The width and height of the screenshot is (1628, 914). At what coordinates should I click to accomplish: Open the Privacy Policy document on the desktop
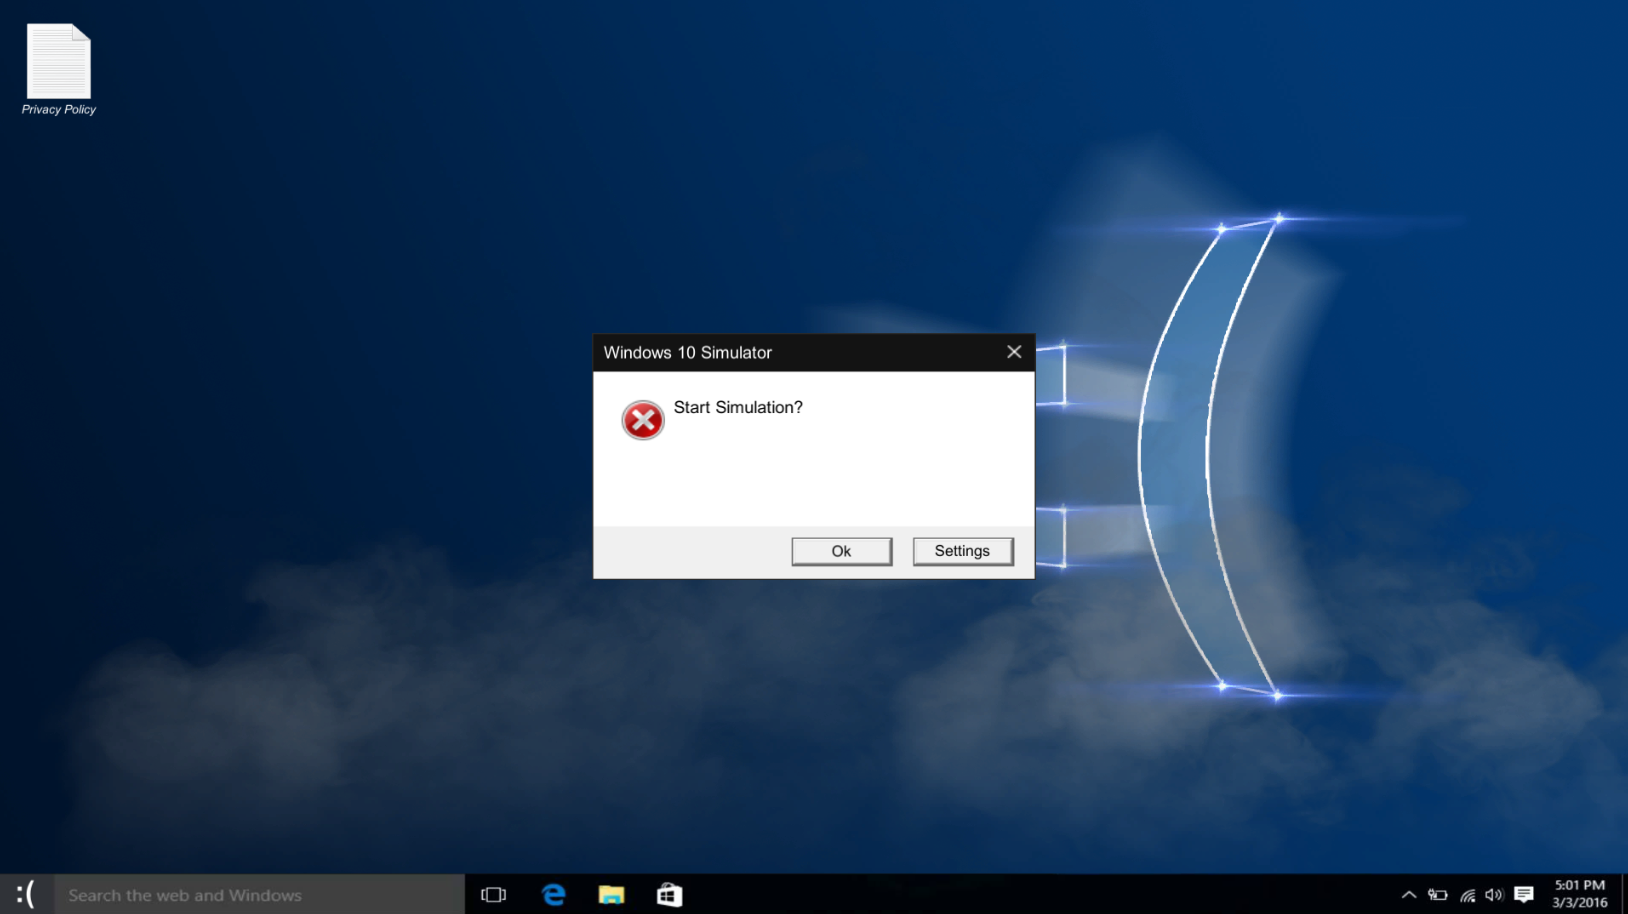coord(57,62)
